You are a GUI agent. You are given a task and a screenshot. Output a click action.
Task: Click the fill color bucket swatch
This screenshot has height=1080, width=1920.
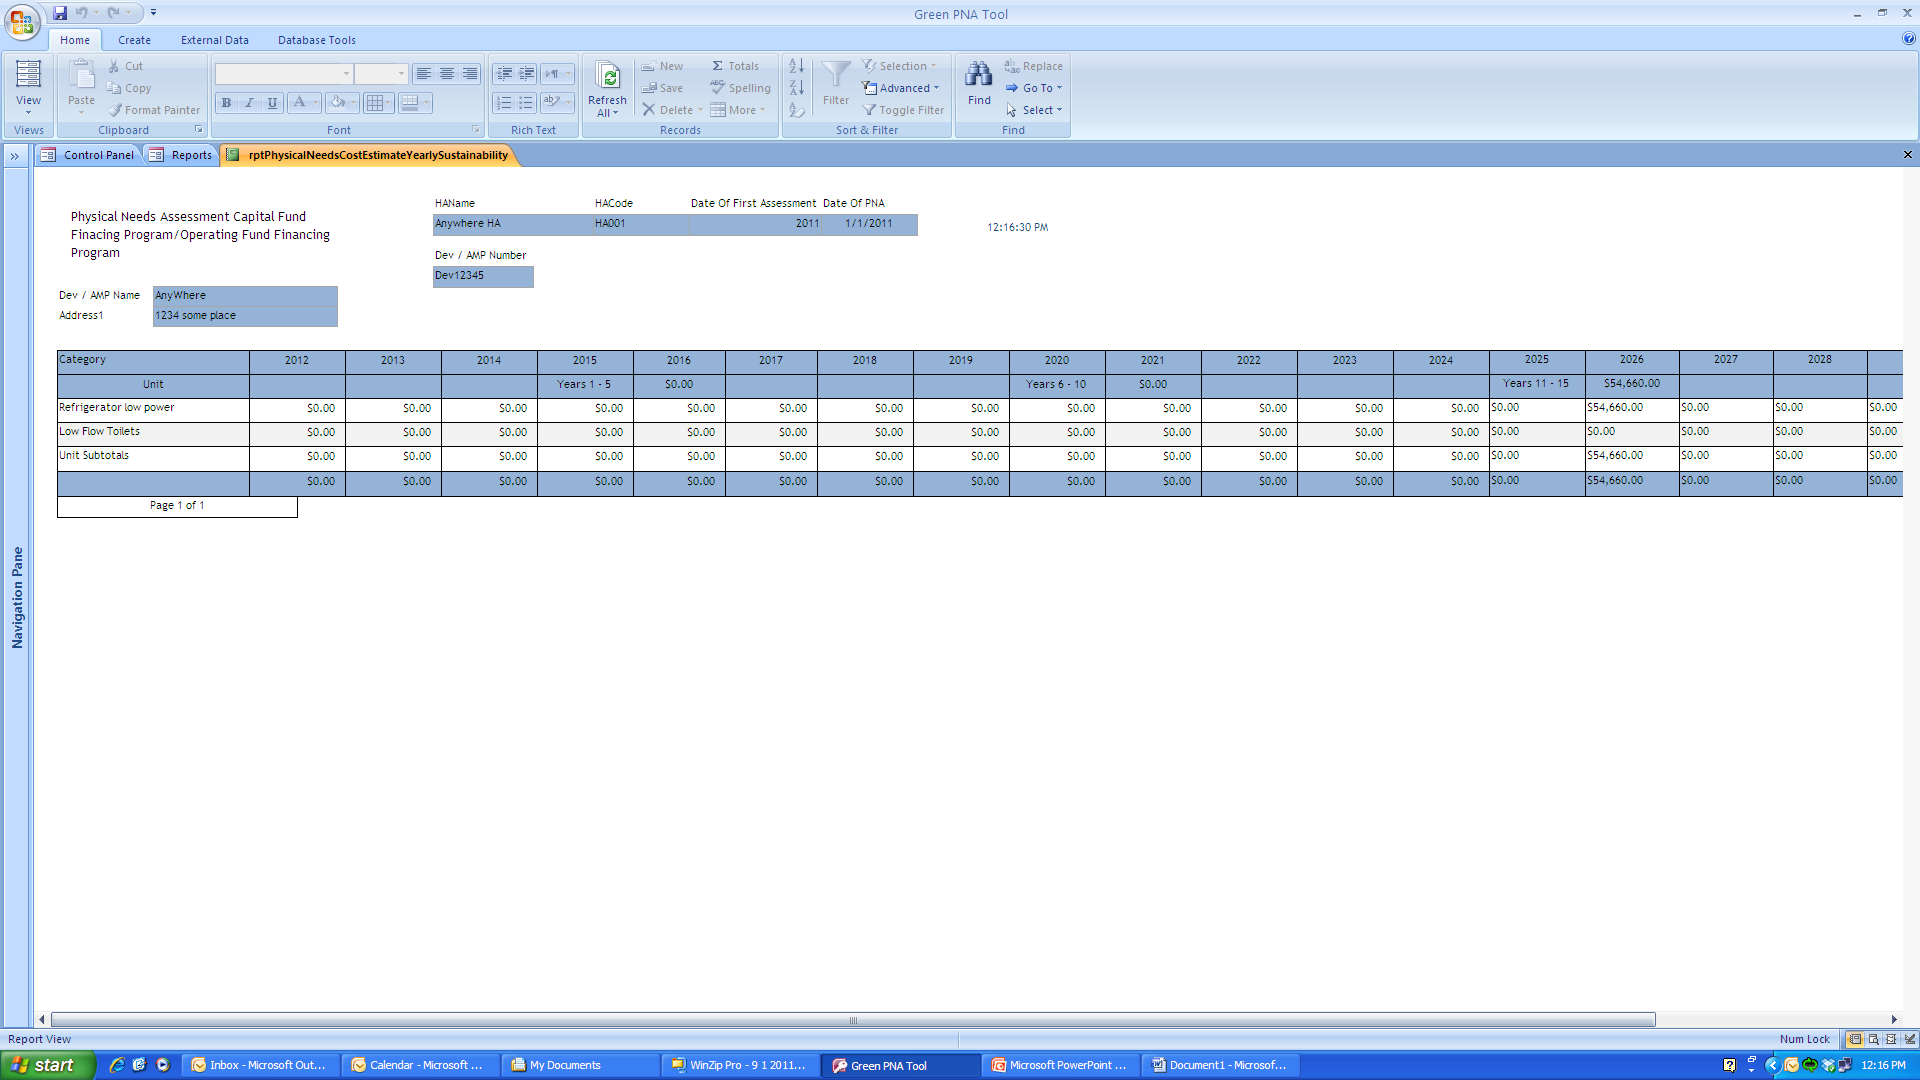click(x=338, y=103)
